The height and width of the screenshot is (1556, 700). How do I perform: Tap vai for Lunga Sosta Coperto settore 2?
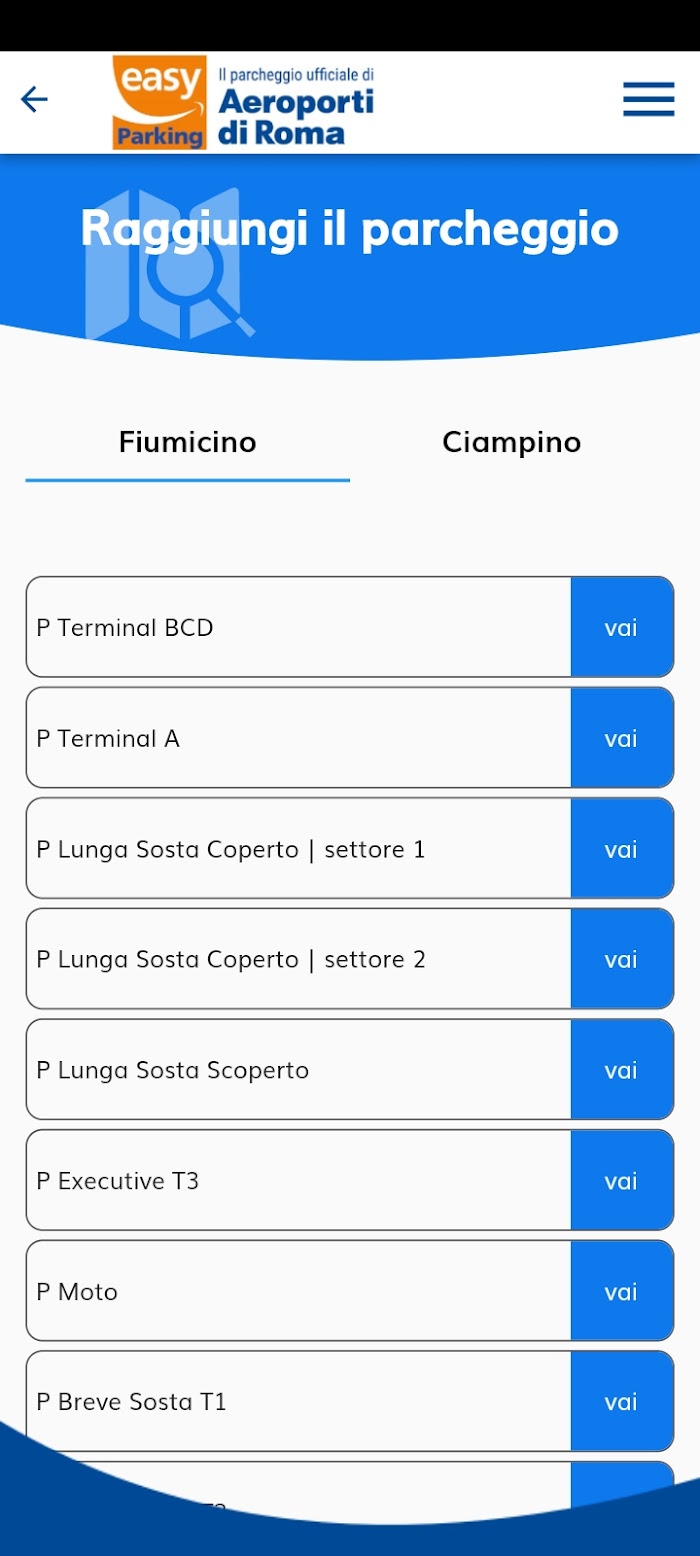[621, 959]
